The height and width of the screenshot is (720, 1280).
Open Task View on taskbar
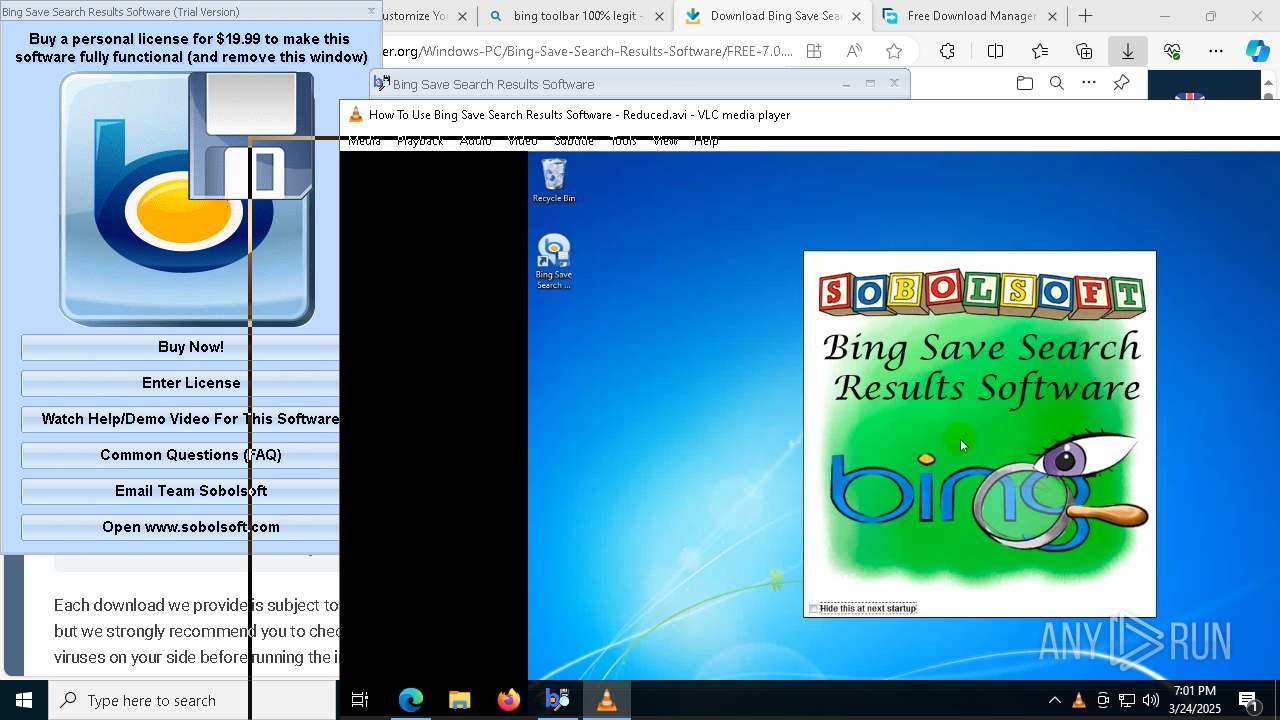[360, 700]
